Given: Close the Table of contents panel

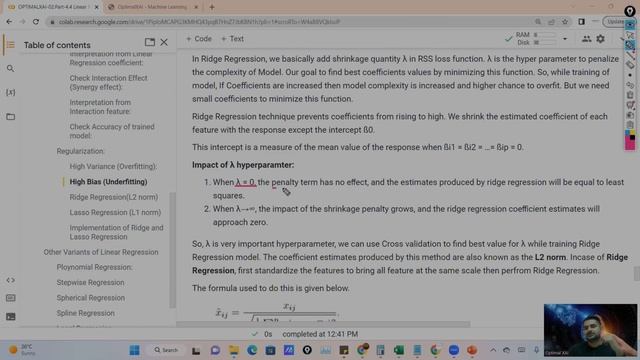Looking at the screenshot, I should coord(164,42).
